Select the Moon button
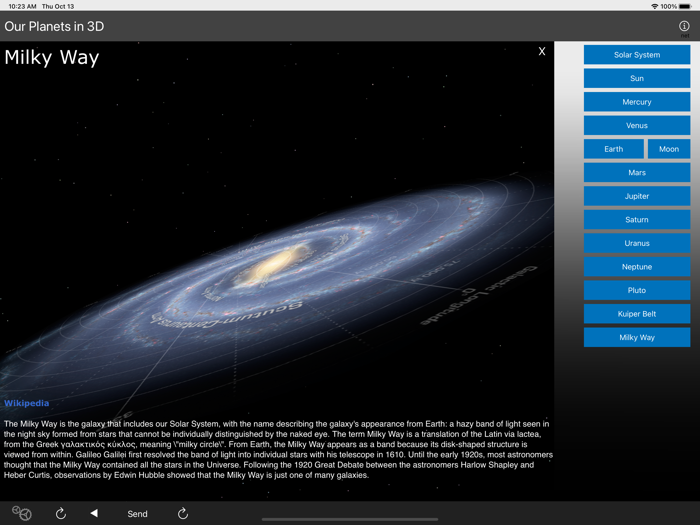700x525 pixels. point(669,149)
